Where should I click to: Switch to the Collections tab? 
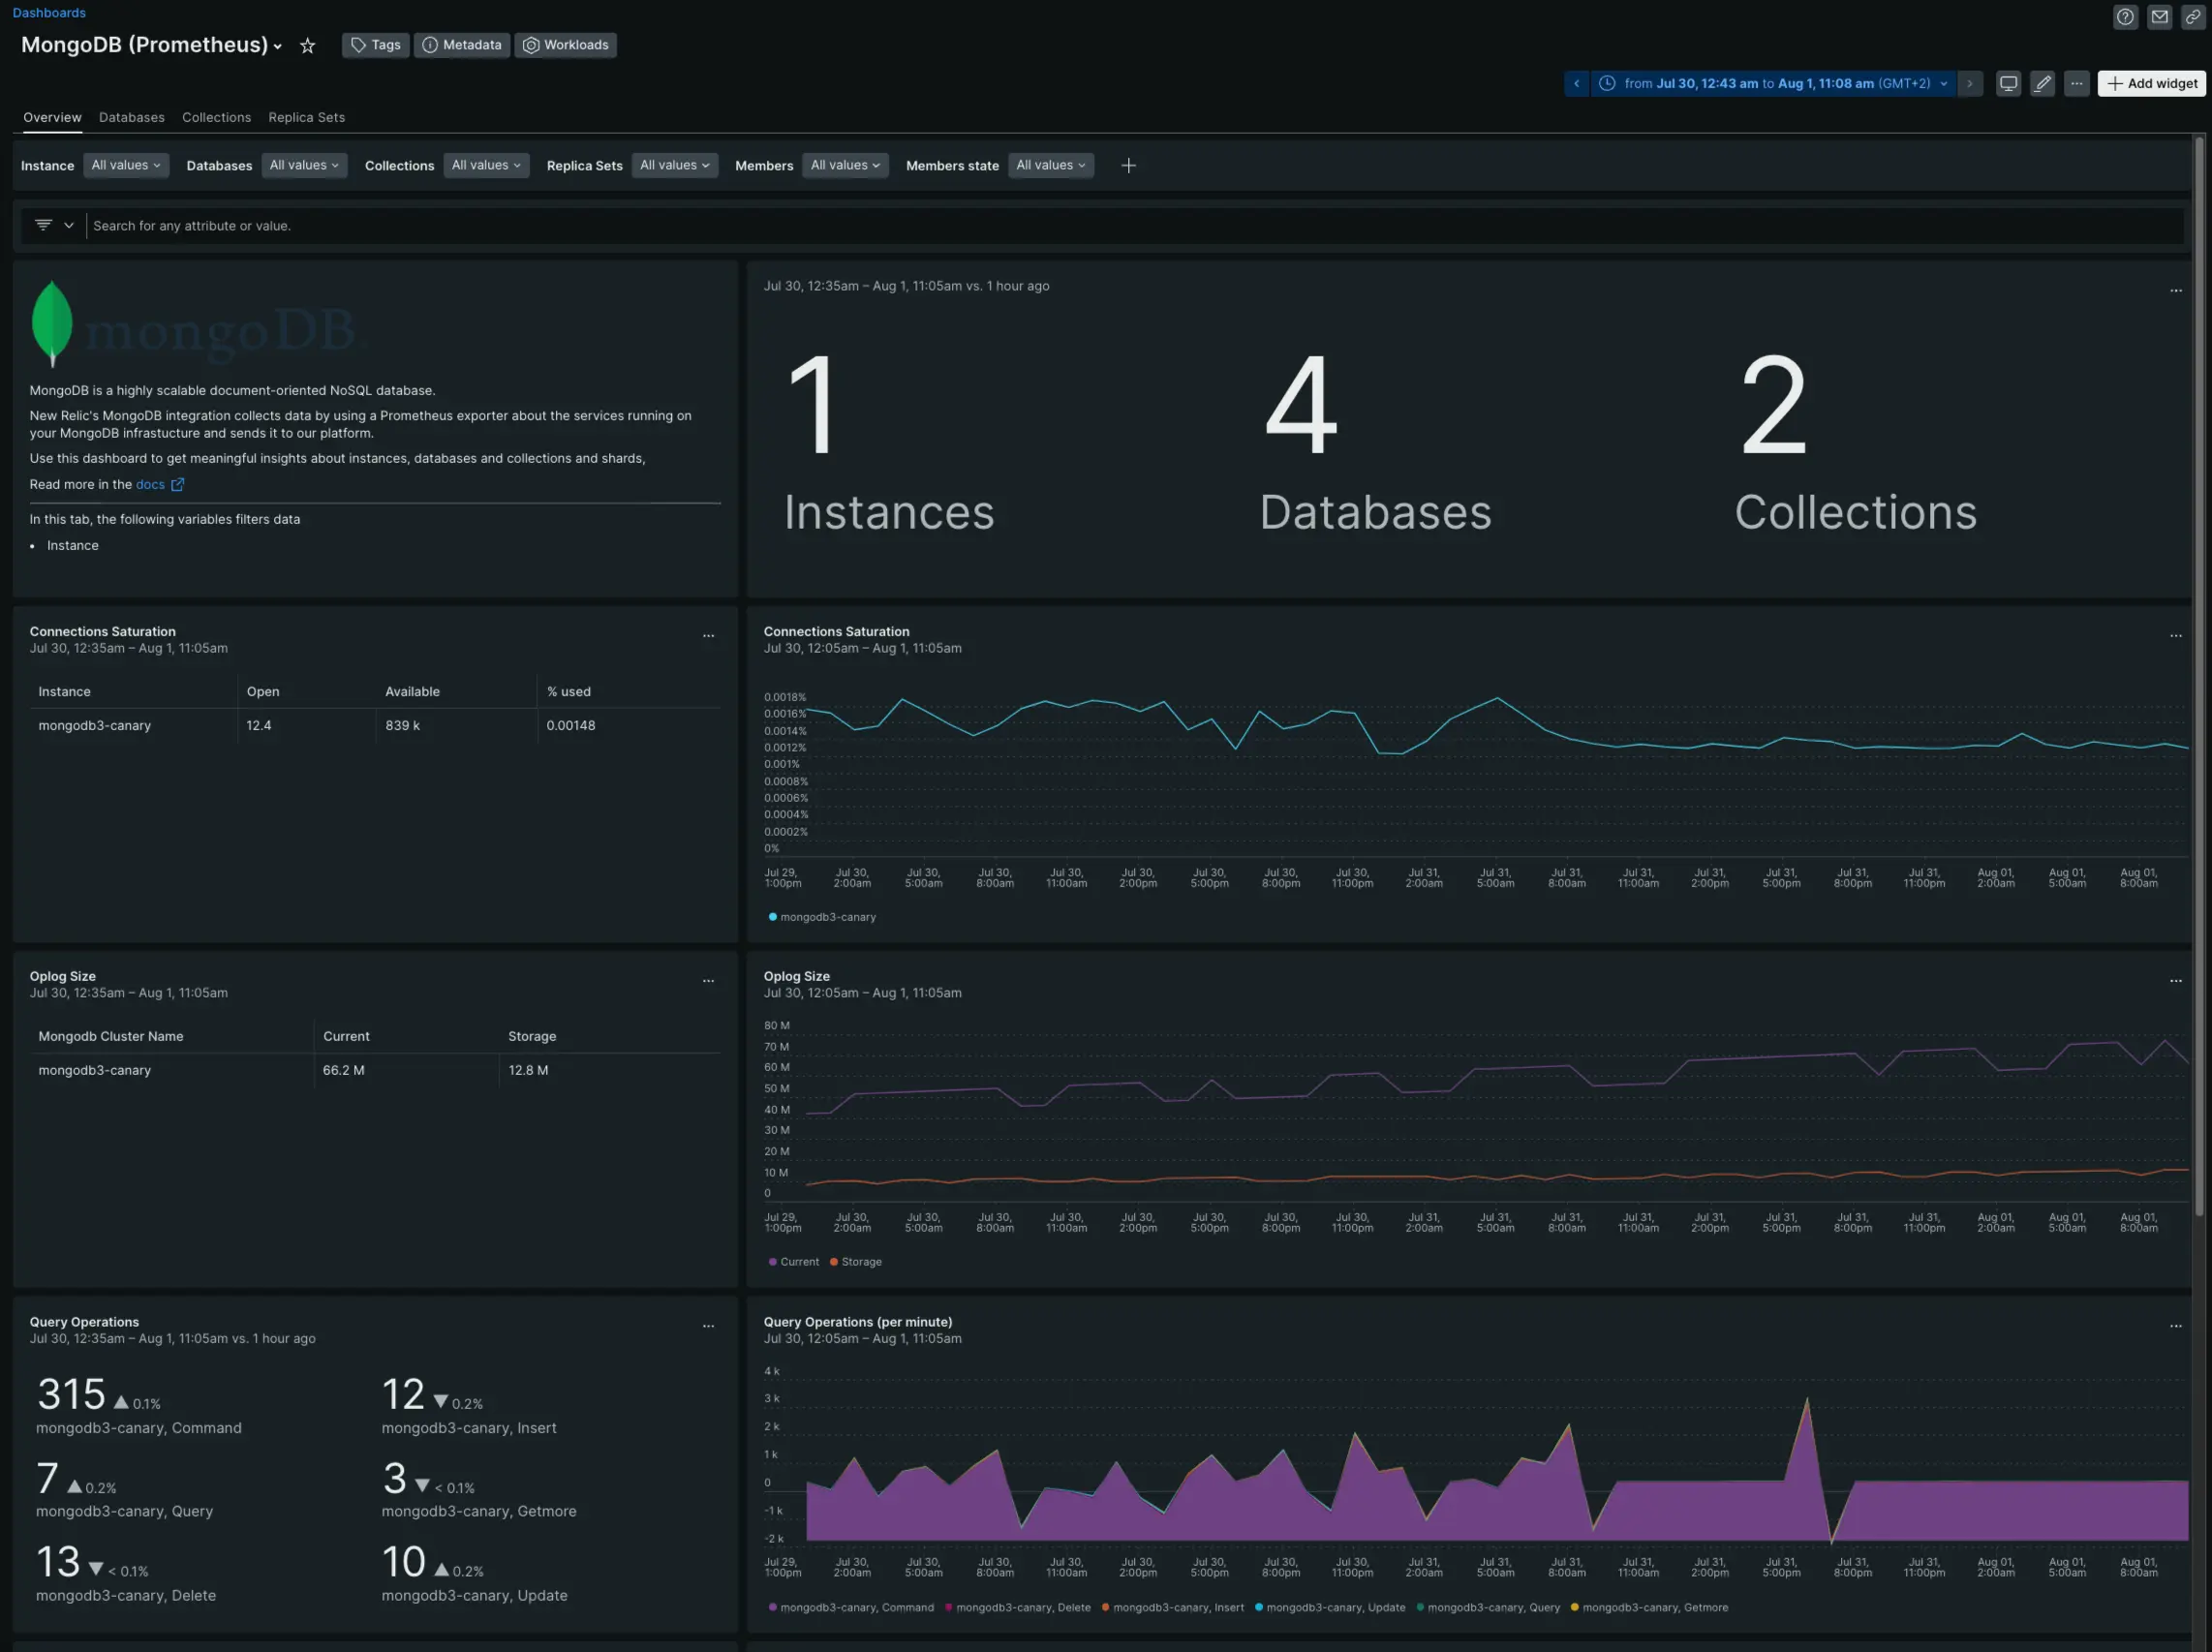click(x=216, y=118)
